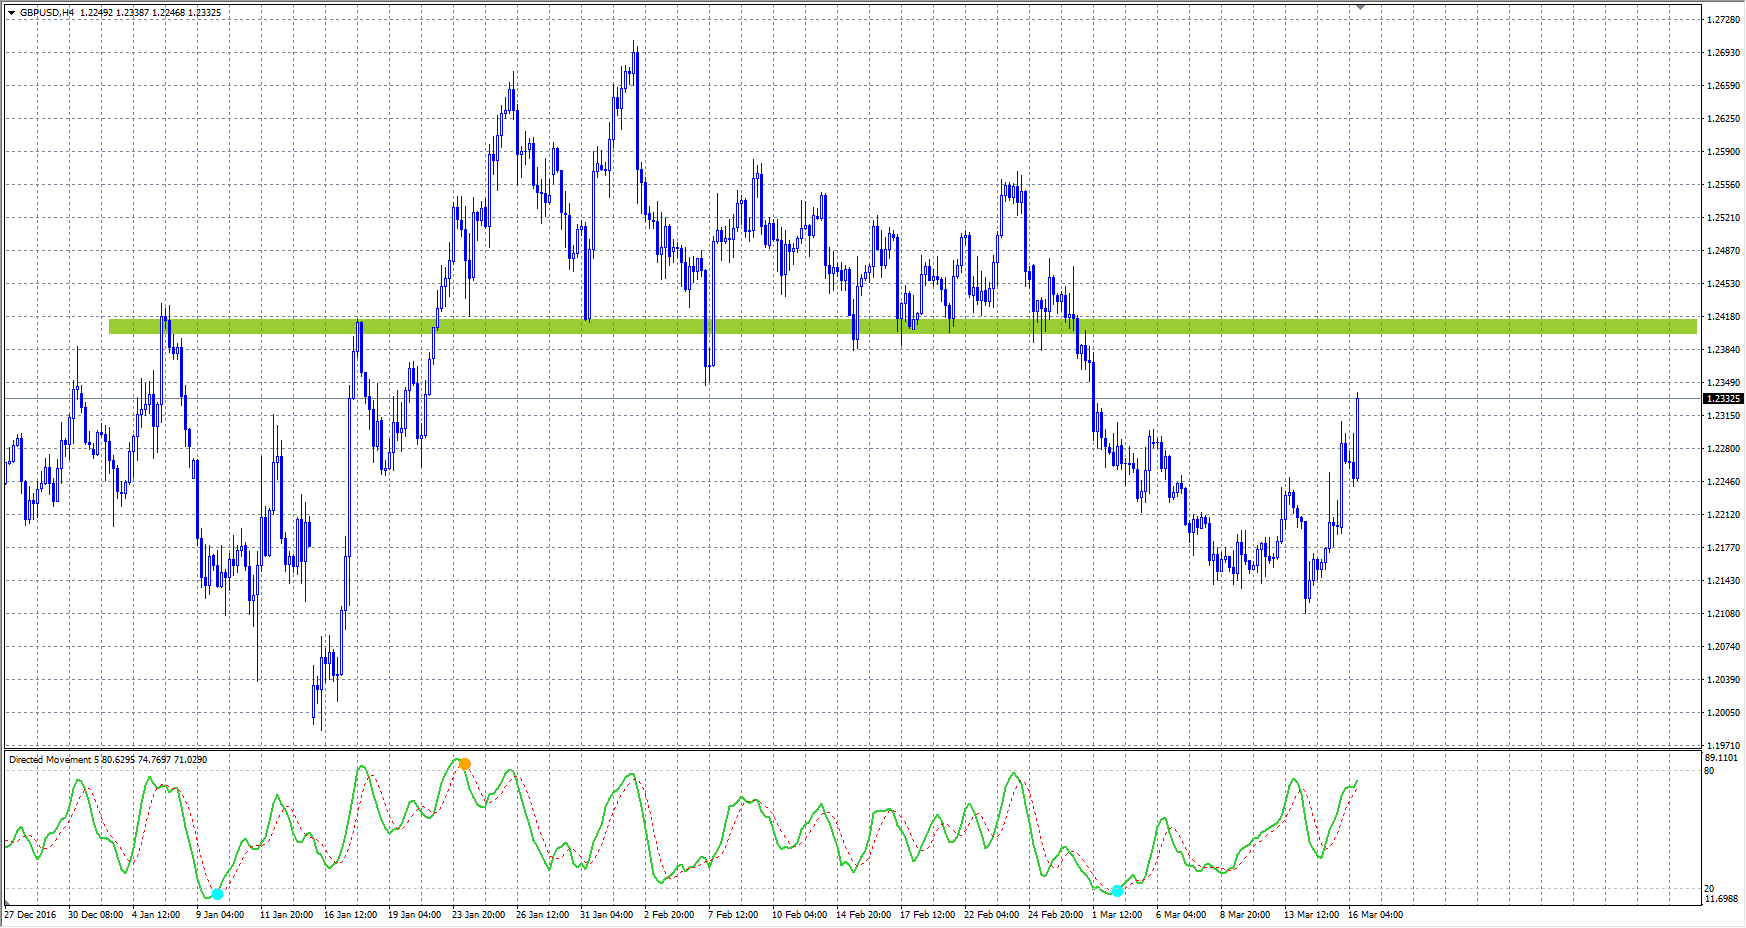Click the 14 Feb 20:00 time label
This screenshot has height=928, width=1746.
(863, 915)
